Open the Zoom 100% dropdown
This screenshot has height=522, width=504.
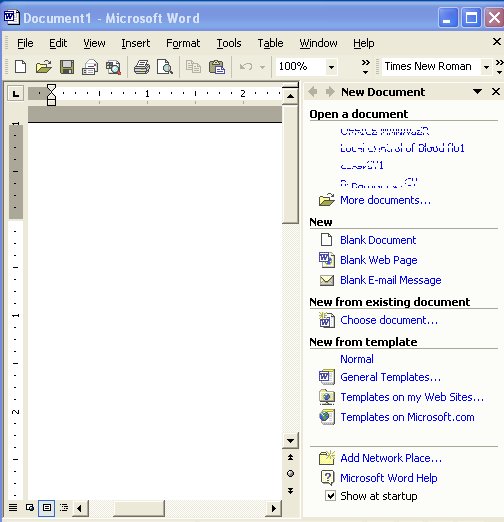(331, 67)
